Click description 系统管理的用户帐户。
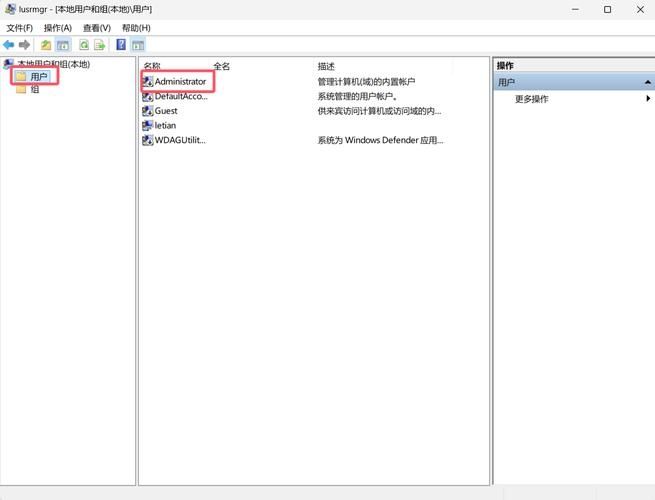This screenshot has height=500, width=655. 358,96
